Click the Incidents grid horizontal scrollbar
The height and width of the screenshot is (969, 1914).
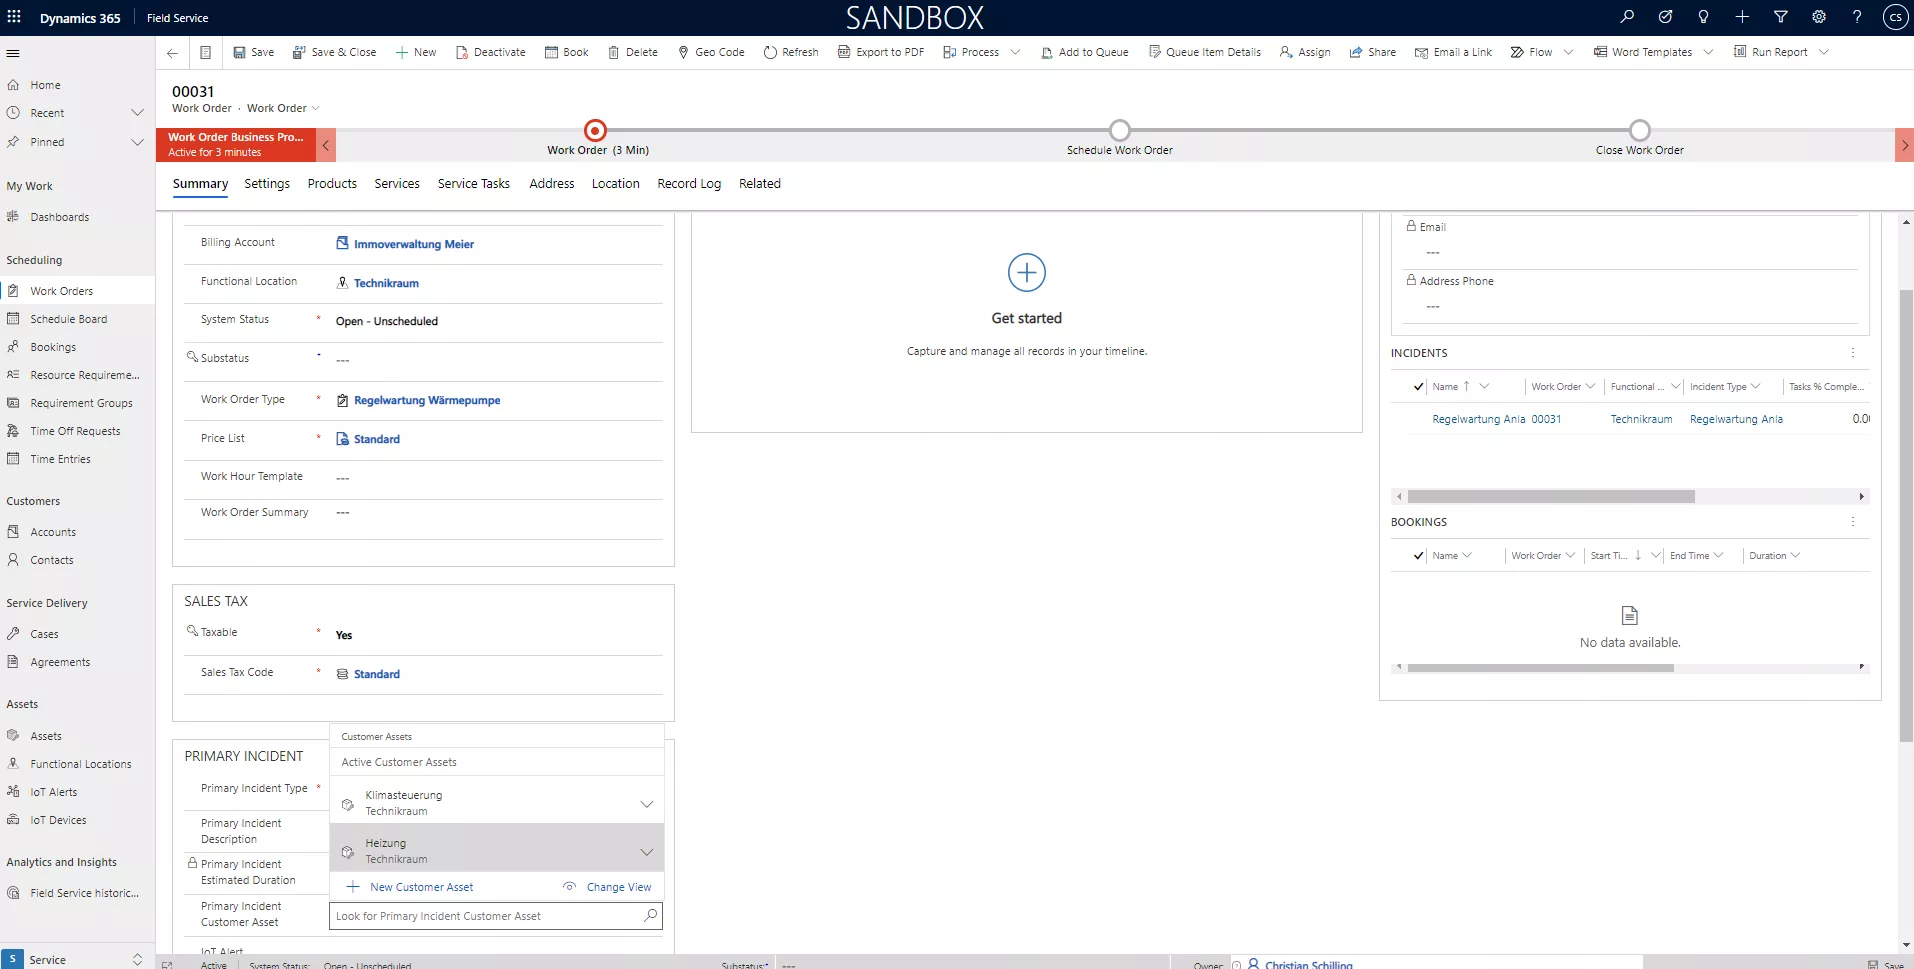1550,497
